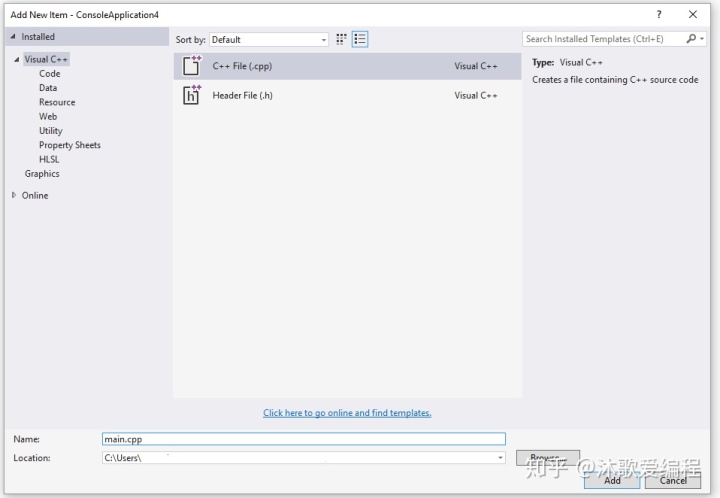
Task: Click the Add button
Action: (612, 480)
